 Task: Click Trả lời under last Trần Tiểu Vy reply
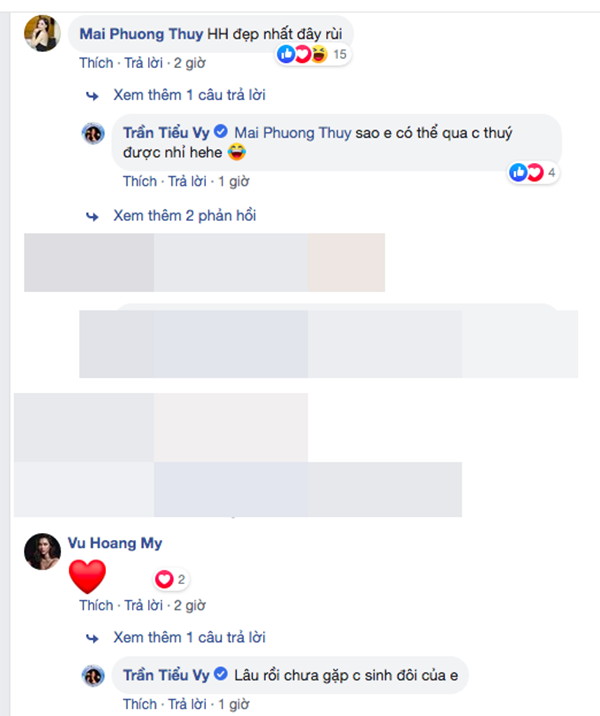click(x=187, y=704)
